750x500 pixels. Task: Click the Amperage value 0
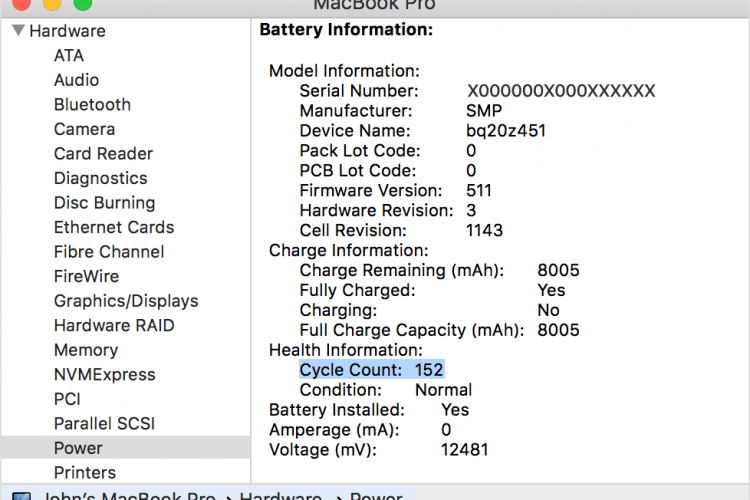[446, 430]
